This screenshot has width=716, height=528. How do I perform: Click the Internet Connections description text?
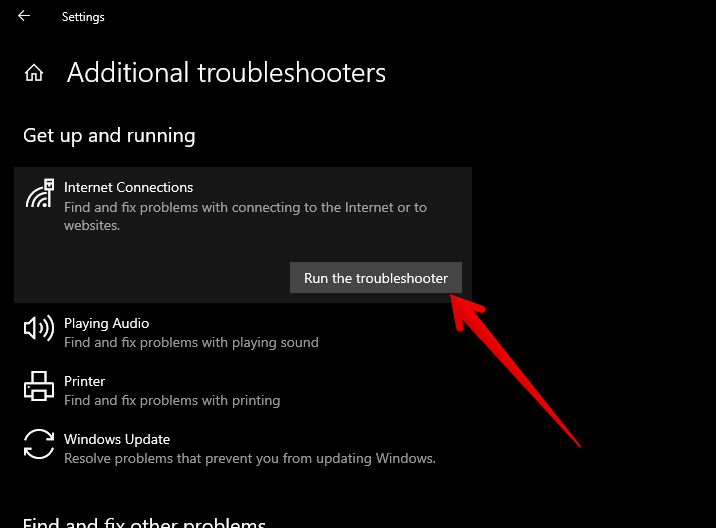pyautogui.click(x=245, y=216)
